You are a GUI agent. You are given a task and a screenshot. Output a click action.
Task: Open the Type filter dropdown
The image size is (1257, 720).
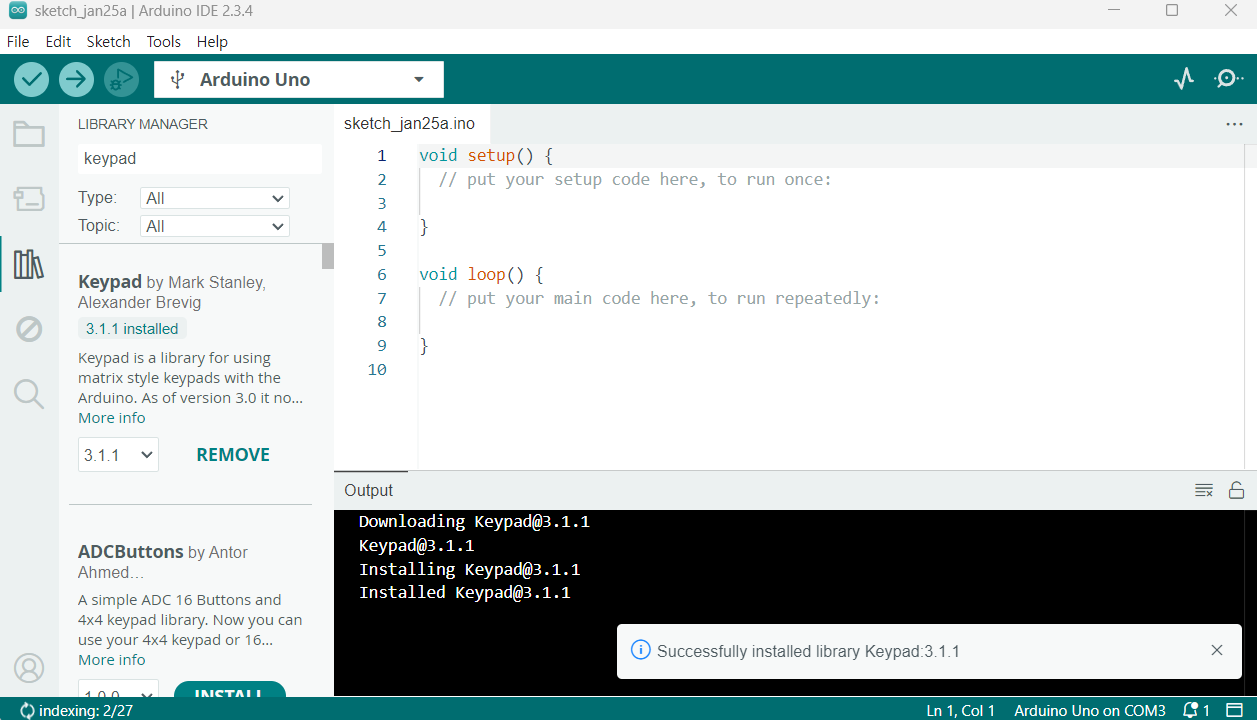[x=215, y=198]
